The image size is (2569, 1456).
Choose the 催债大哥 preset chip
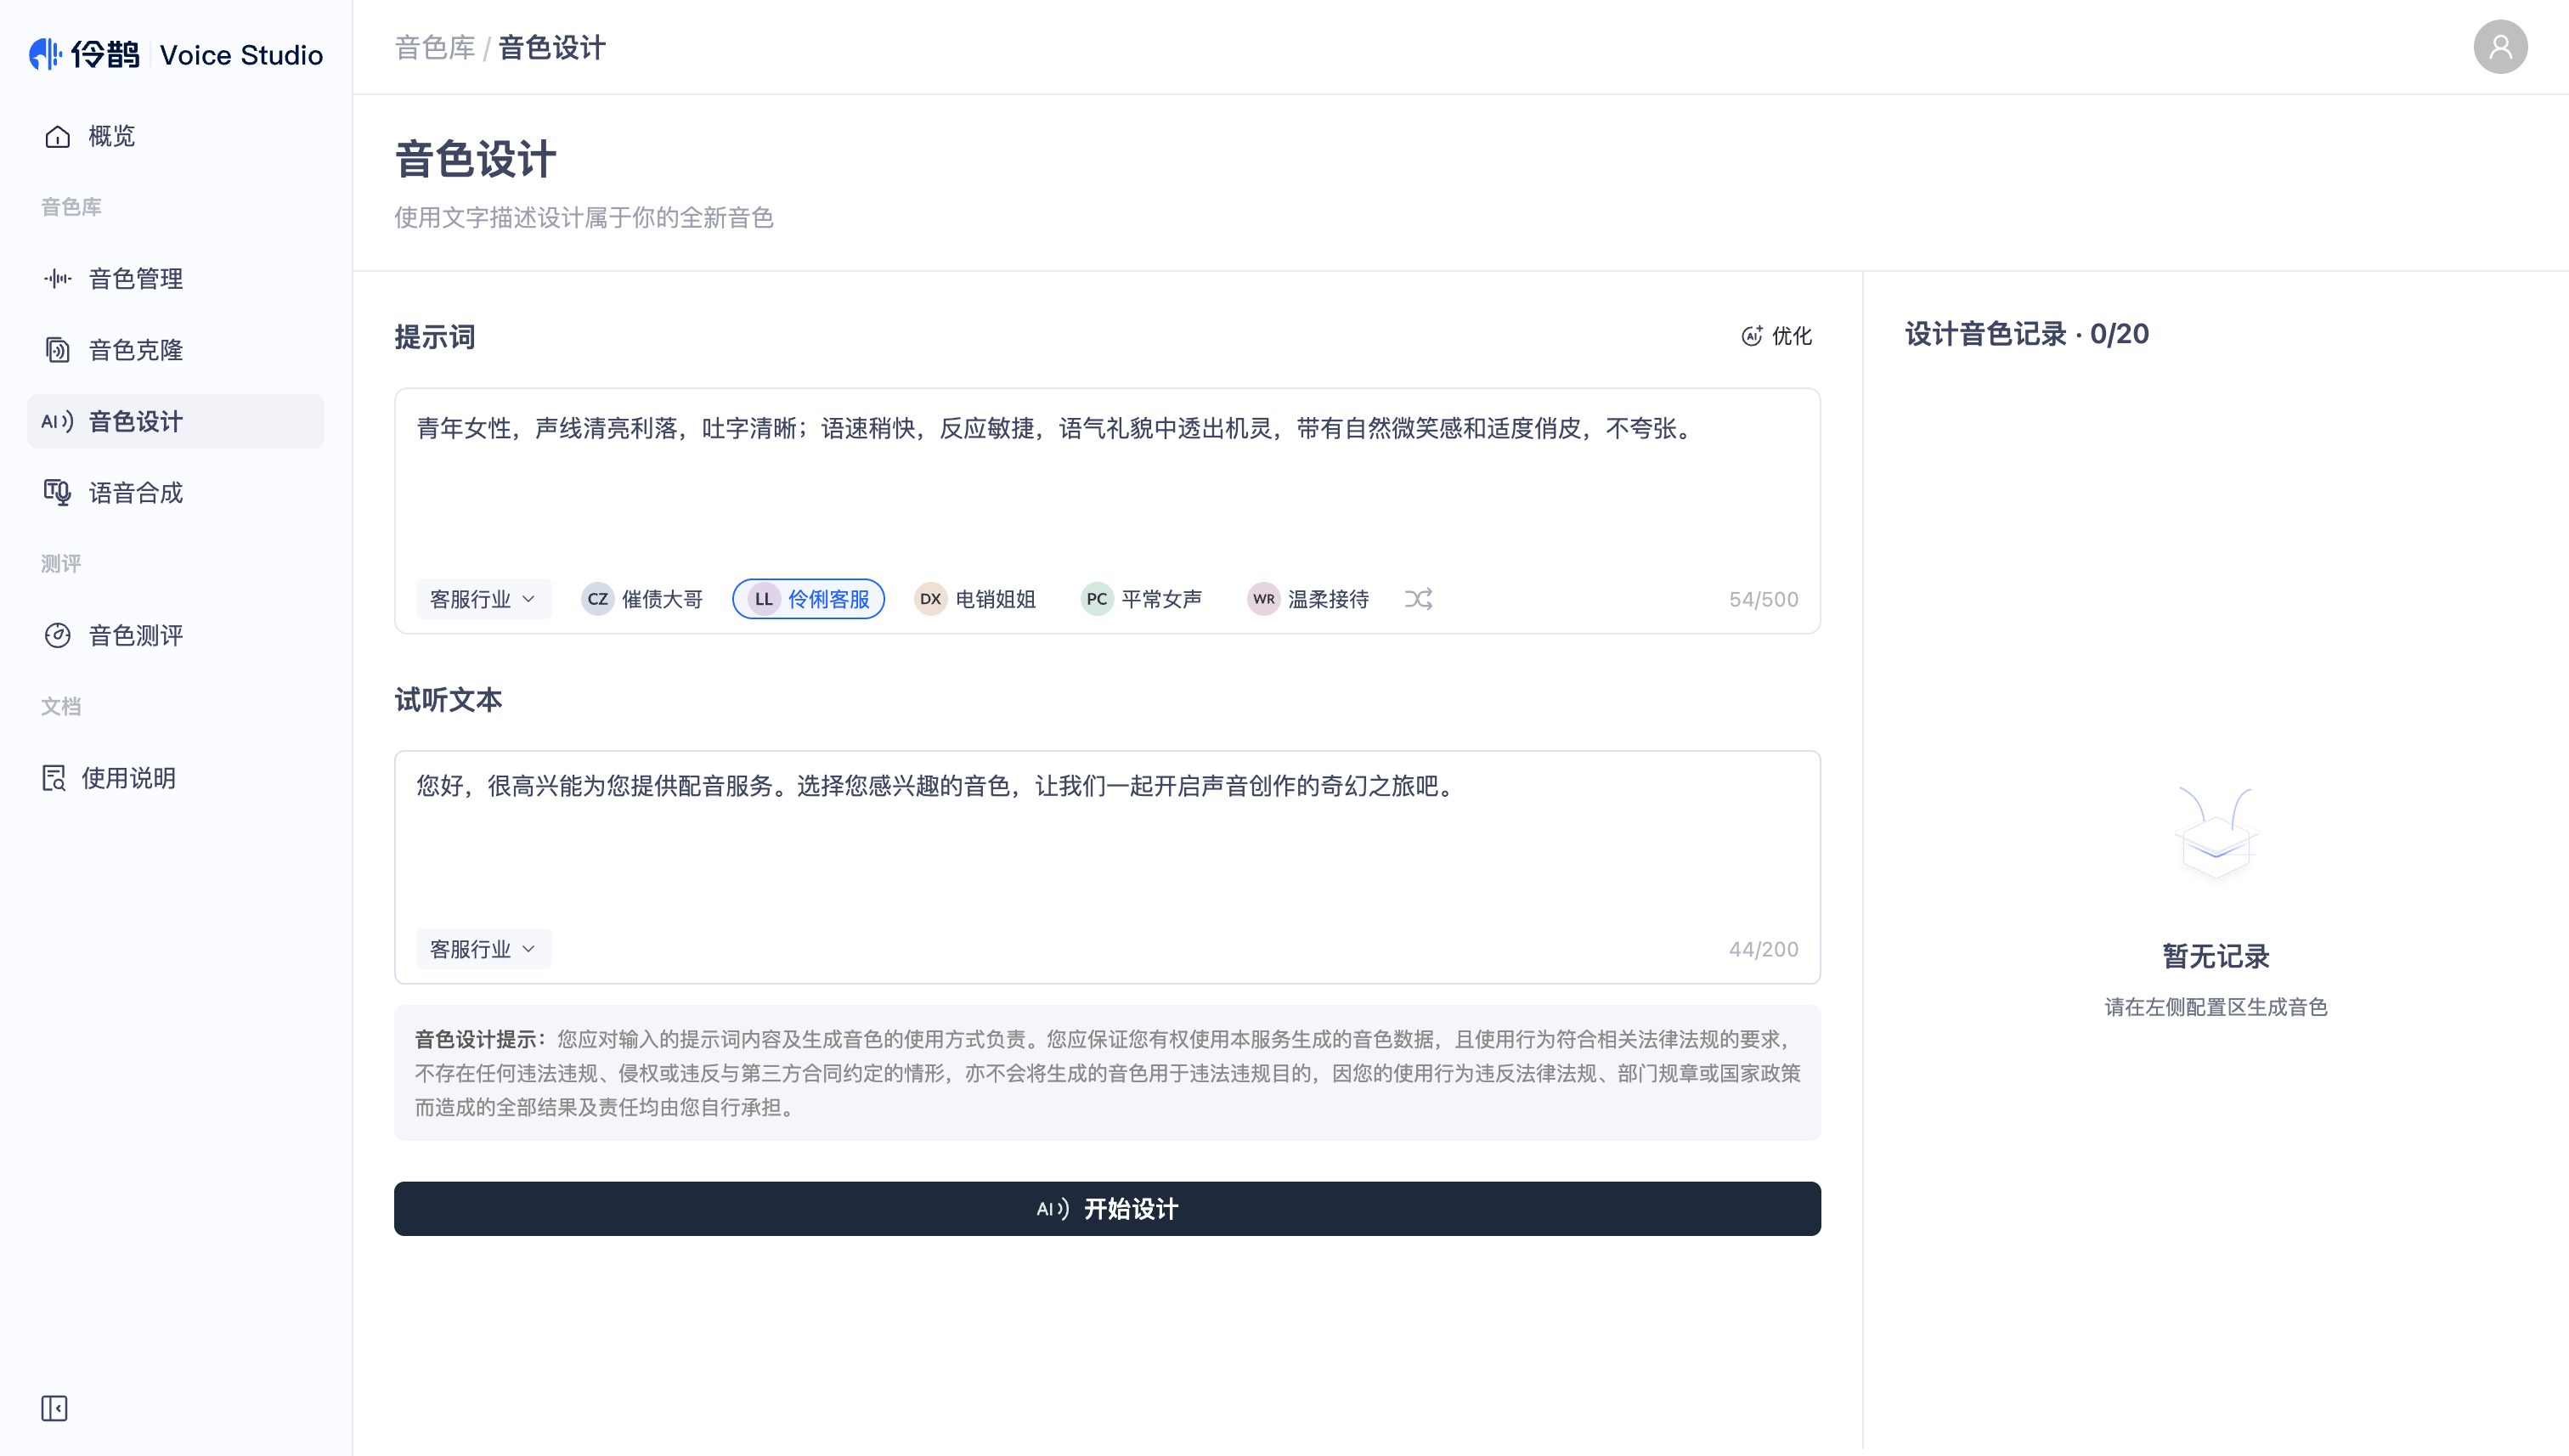point(642,599)
